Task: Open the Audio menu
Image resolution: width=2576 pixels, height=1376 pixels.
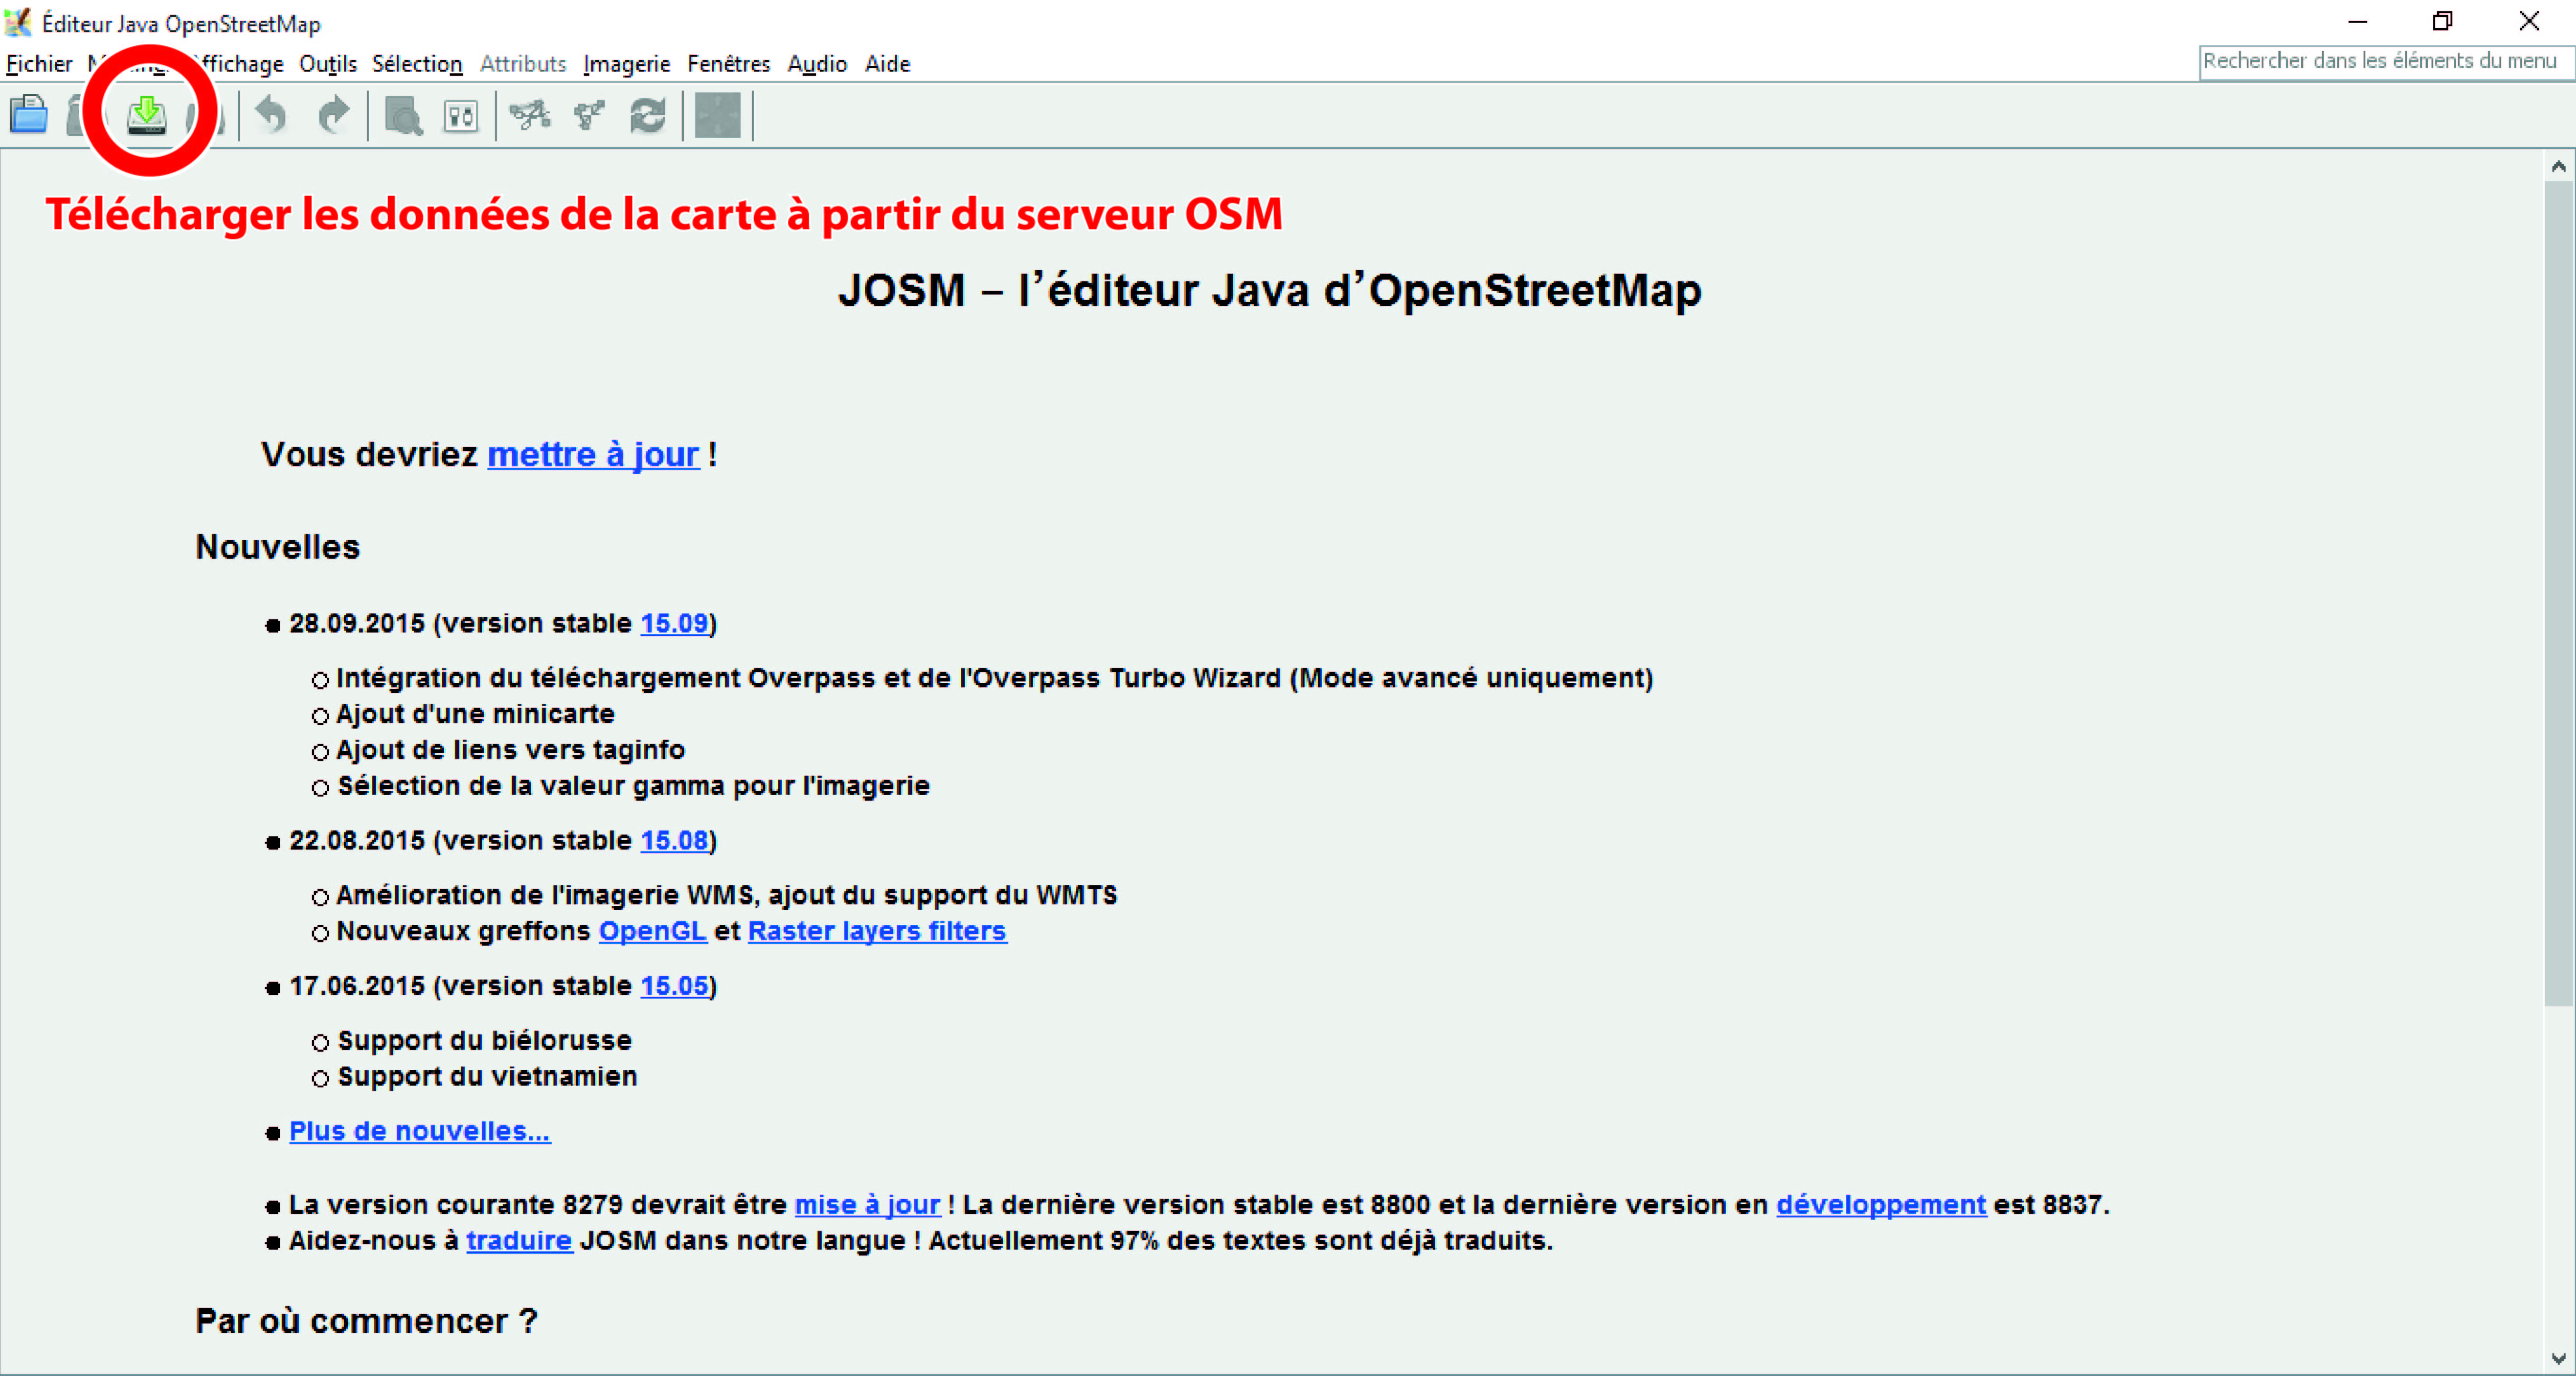Action: coord(817,64)
